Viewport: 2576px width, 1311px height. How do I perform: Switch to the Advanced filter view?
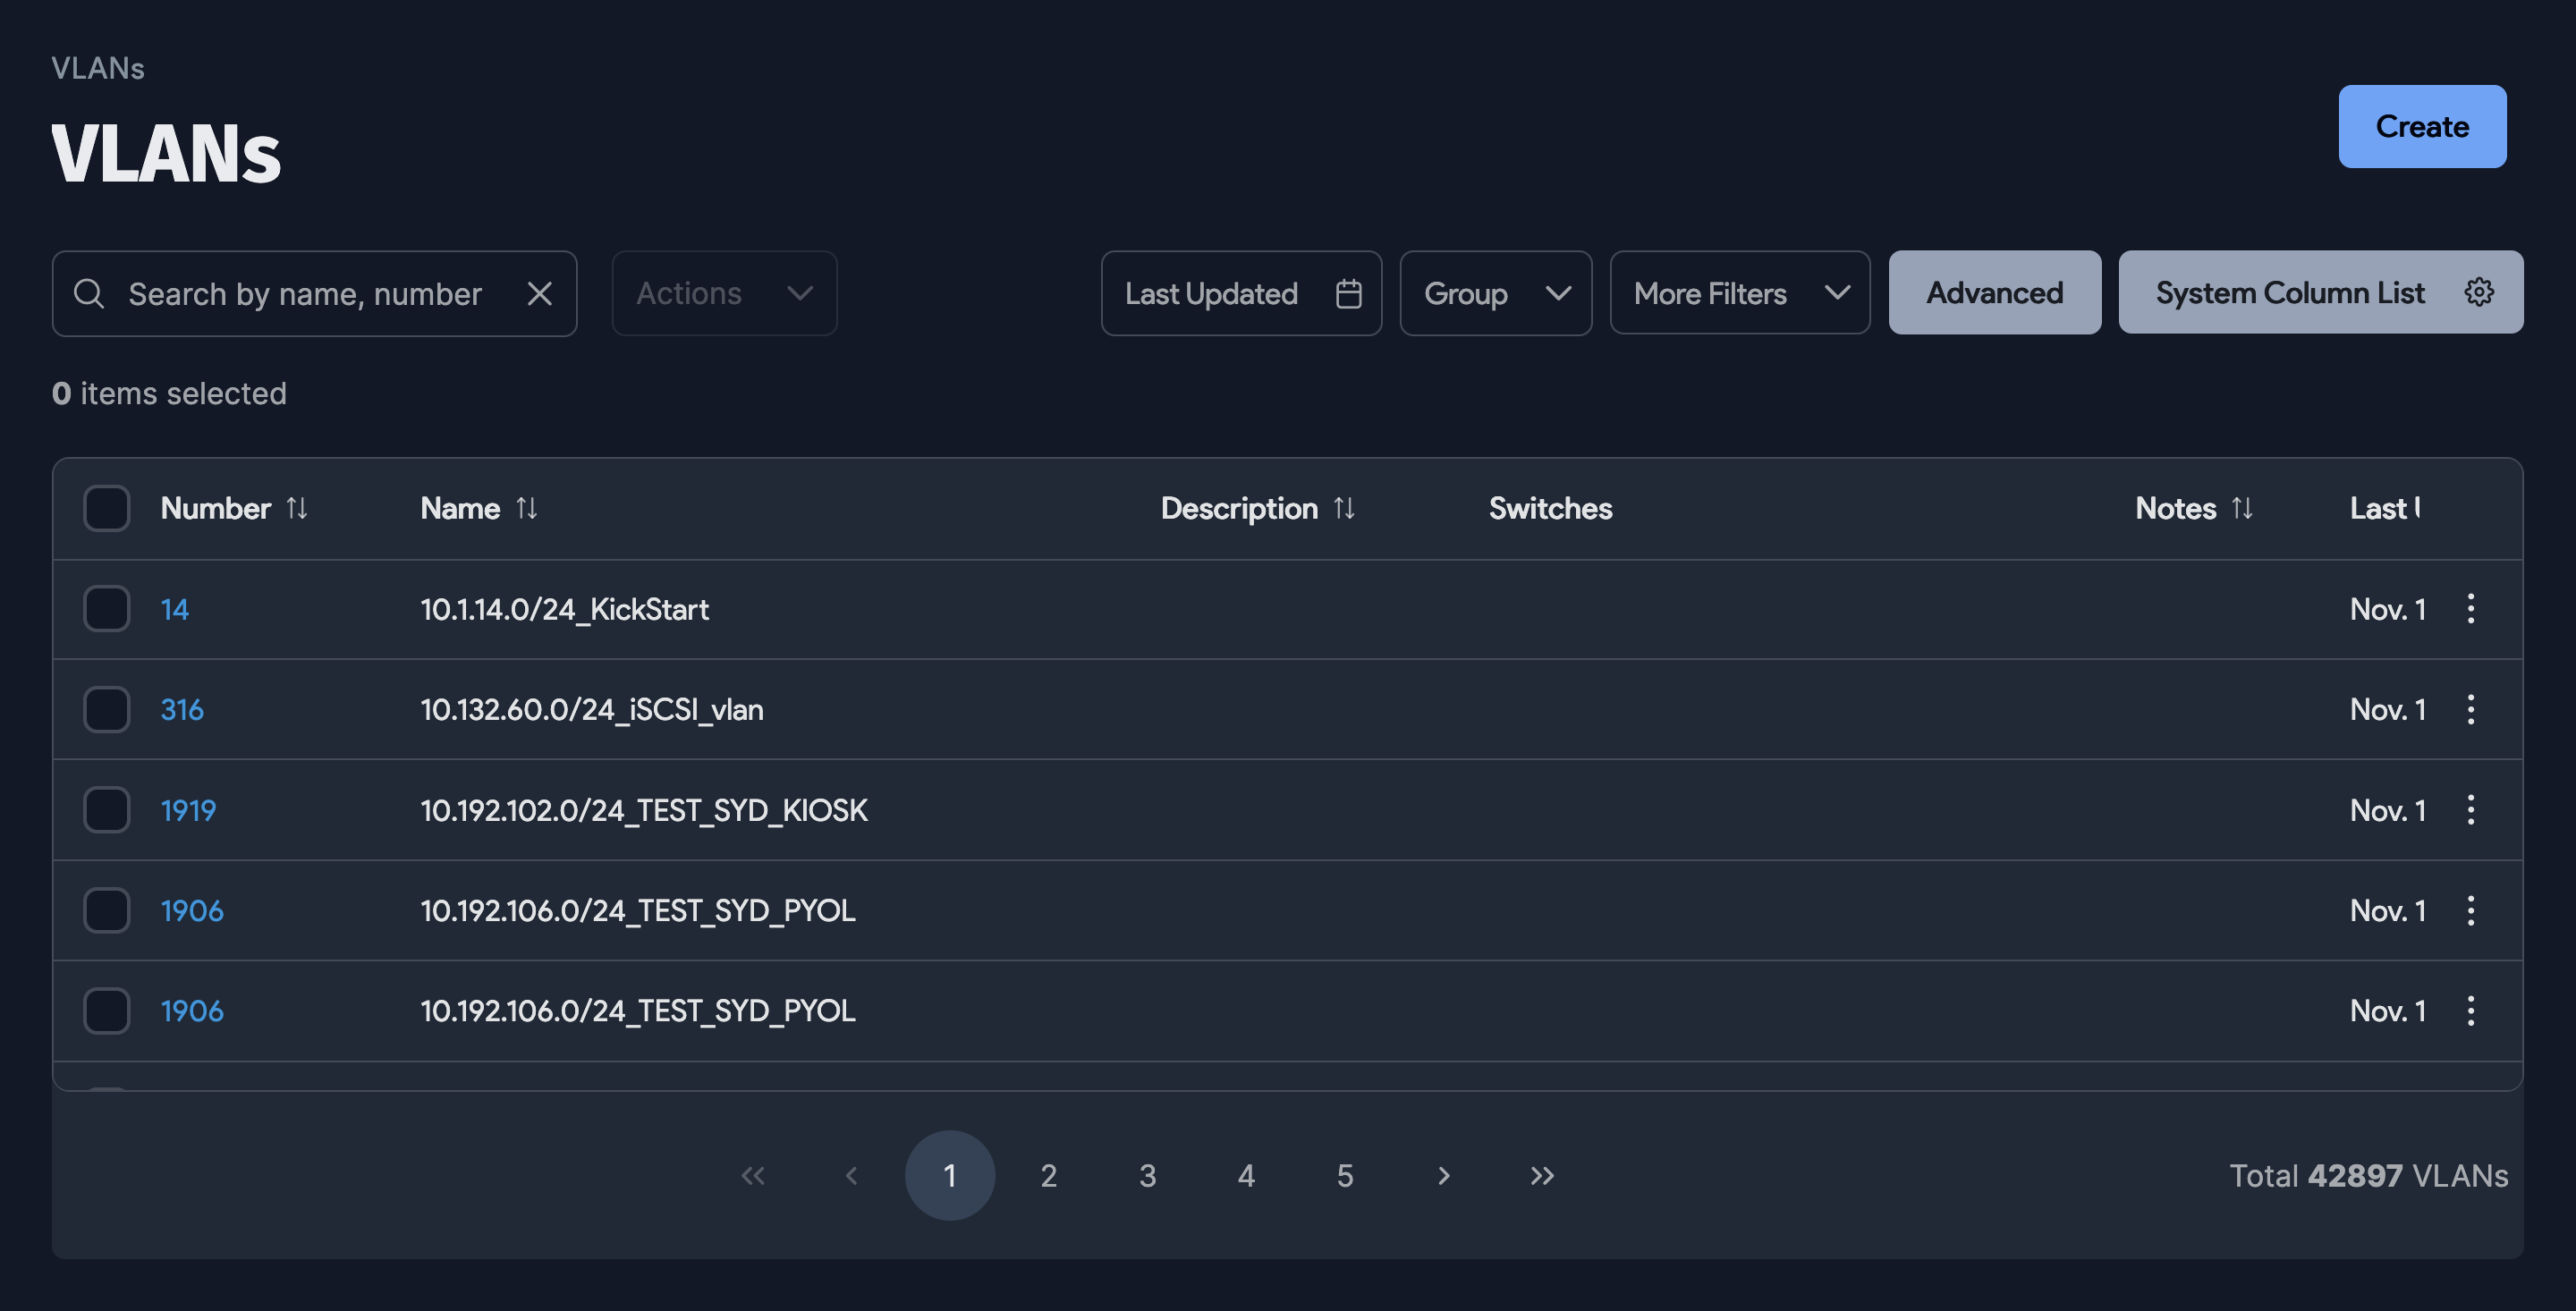click(x=1994, y=292)
